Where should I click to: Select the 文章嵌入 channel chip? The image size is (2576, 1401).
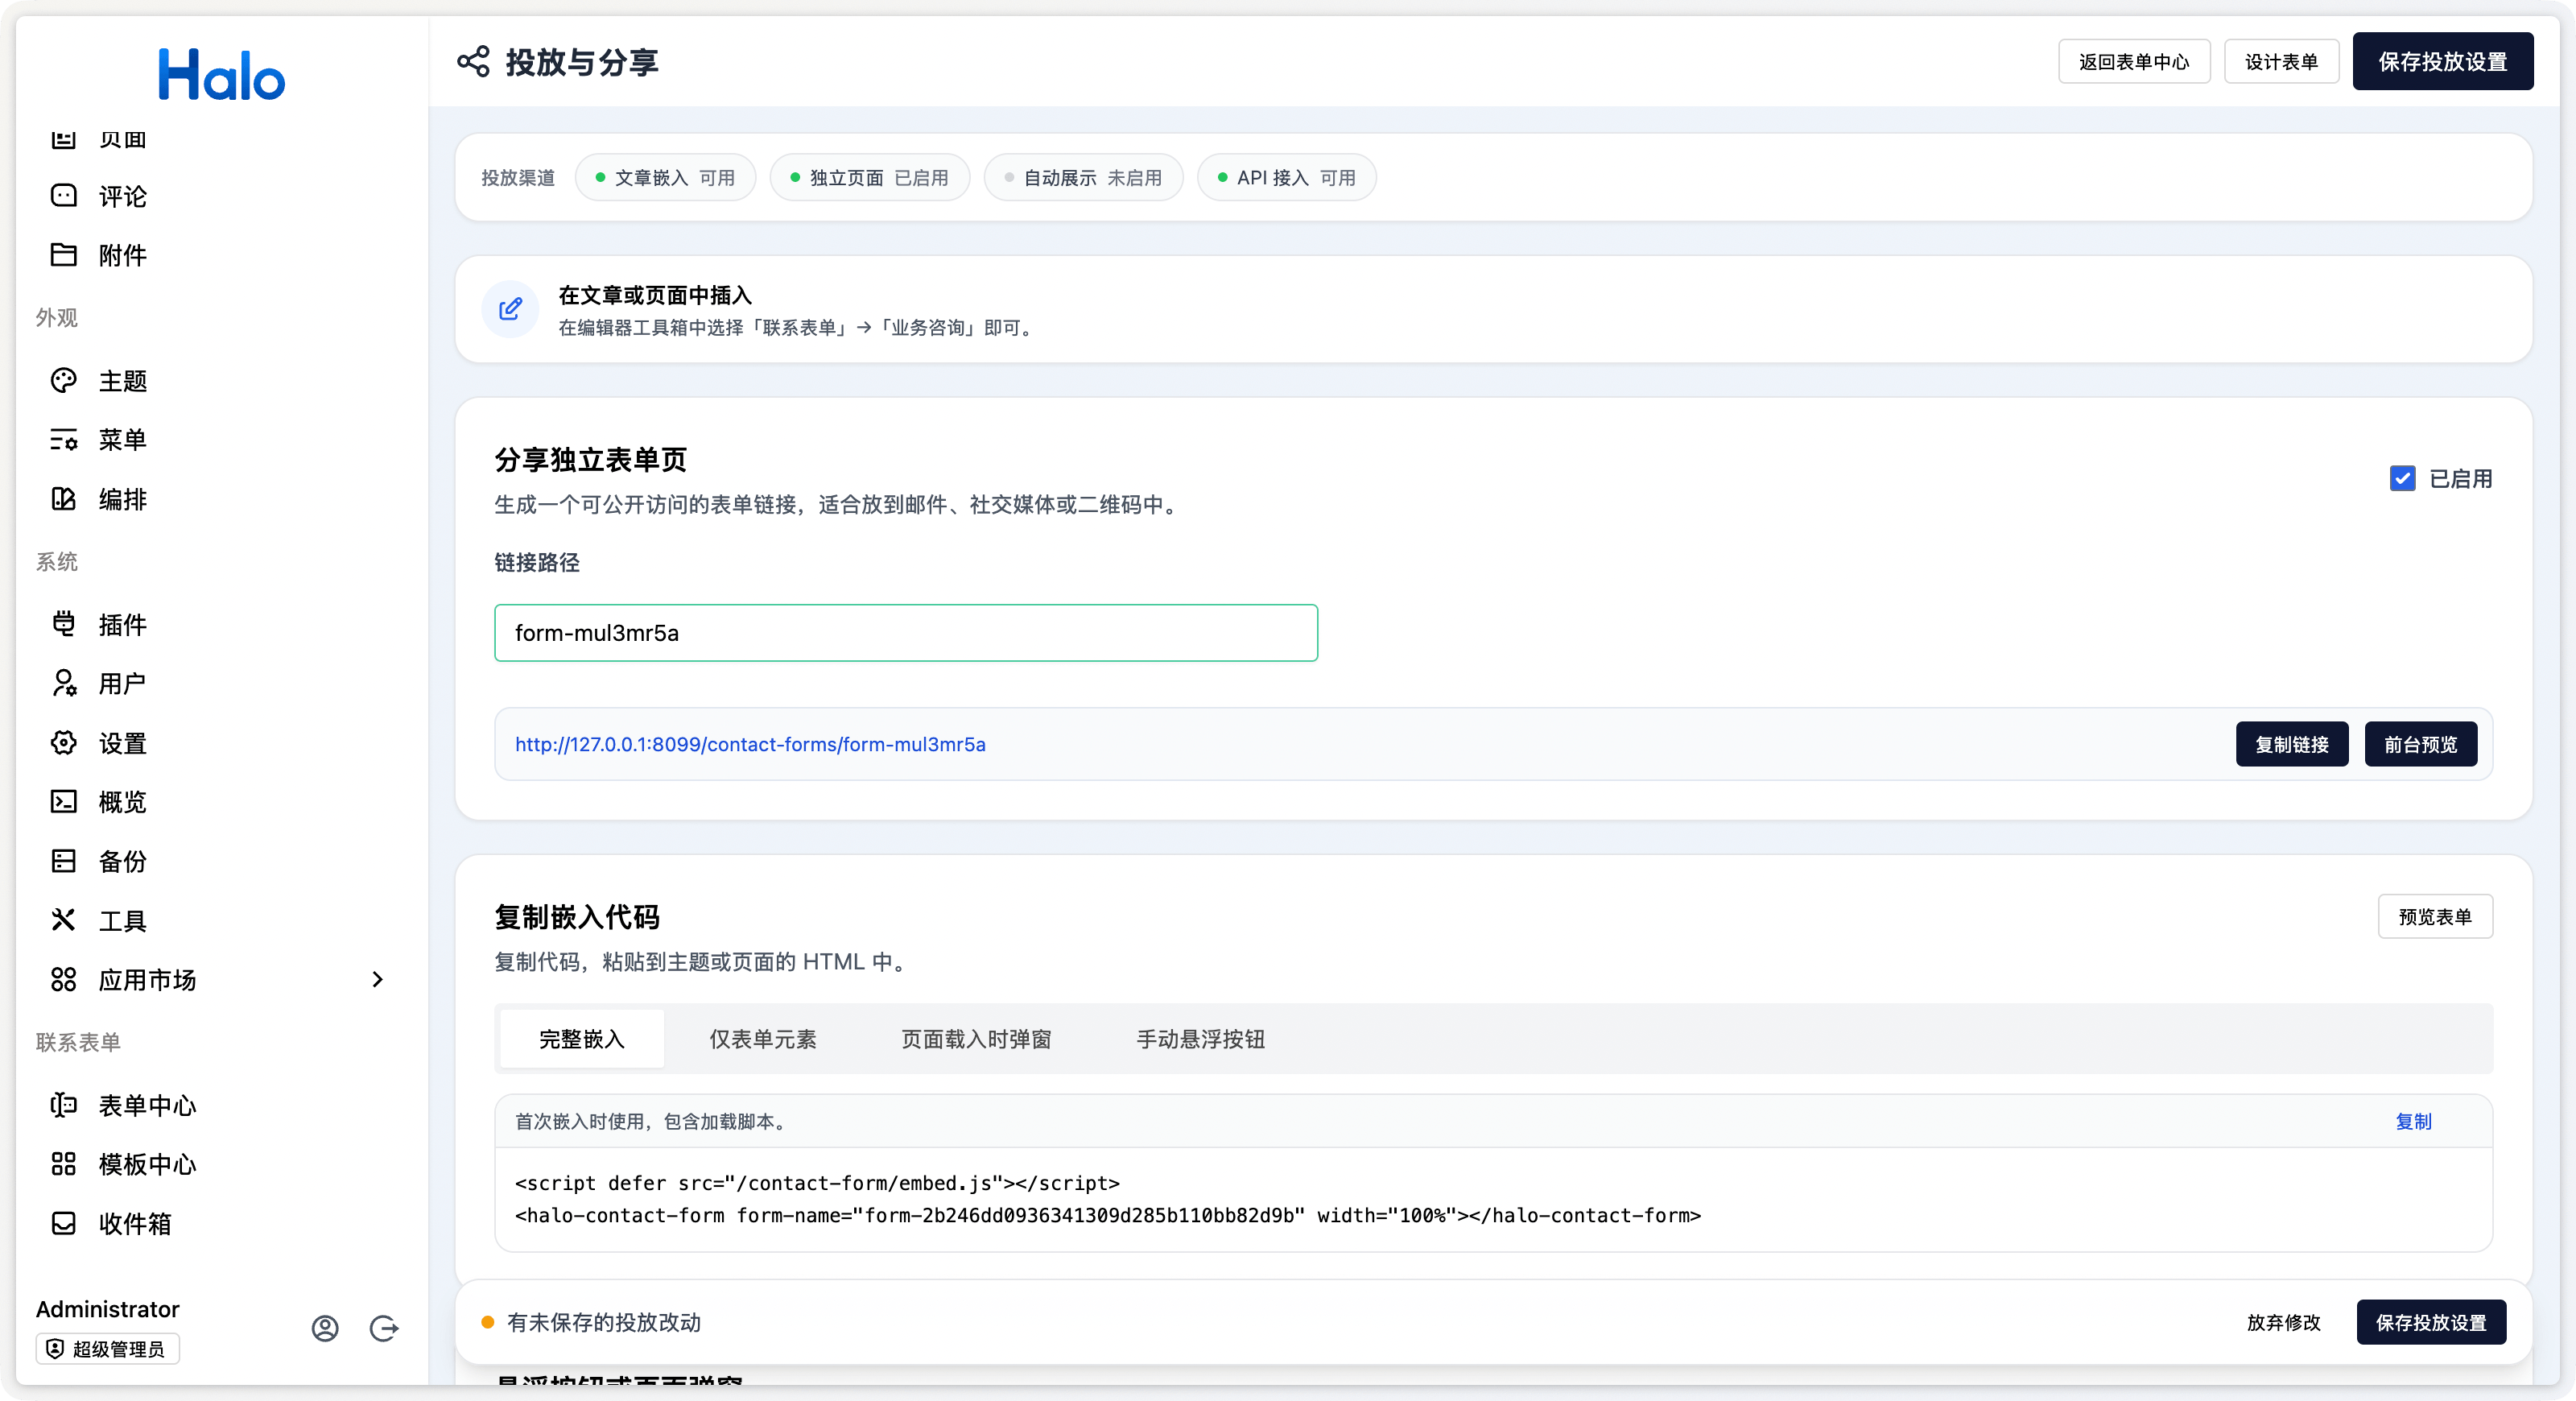(665, 178)
